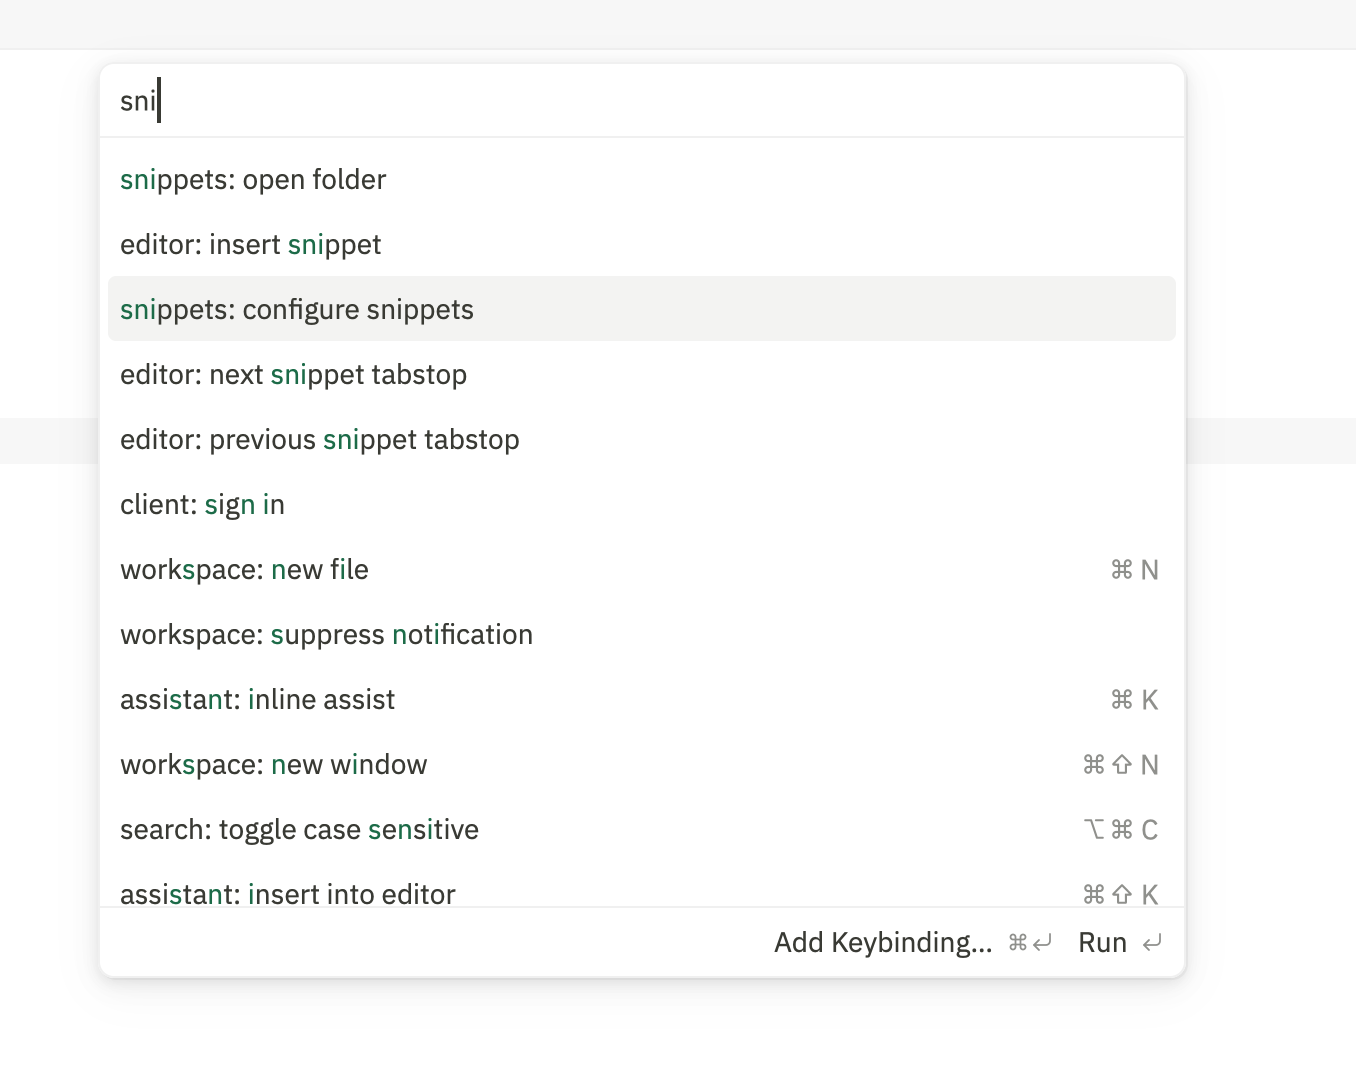Run "workspace: new file" command

pos(245,570)
